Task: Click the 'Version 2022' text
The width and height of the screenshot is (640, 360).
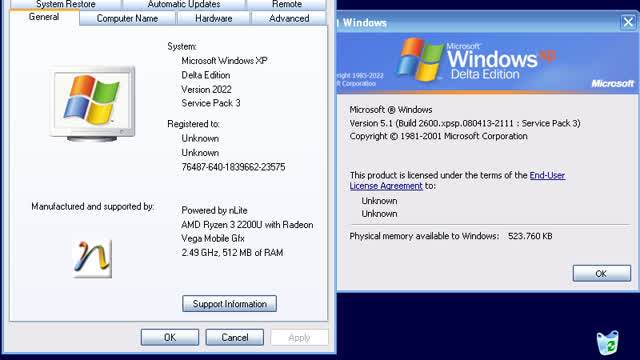Action: tap(206, 89)
